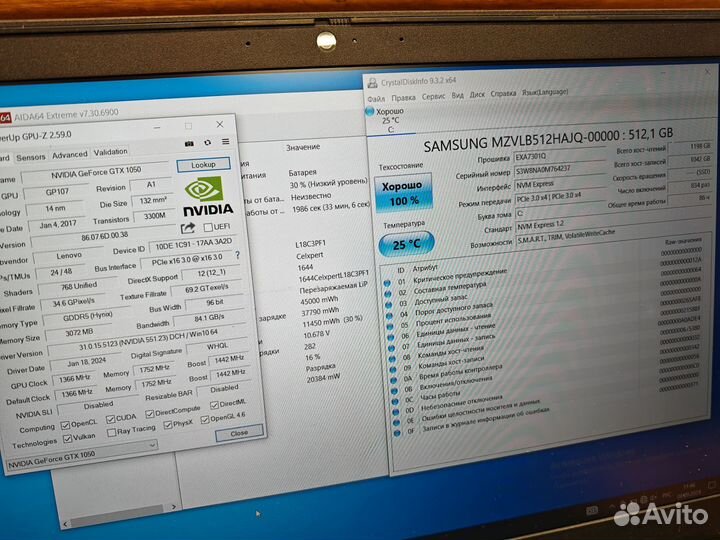Click the blue health orb above drive C:
Viewport: 720px width, 540px height.
370,112
